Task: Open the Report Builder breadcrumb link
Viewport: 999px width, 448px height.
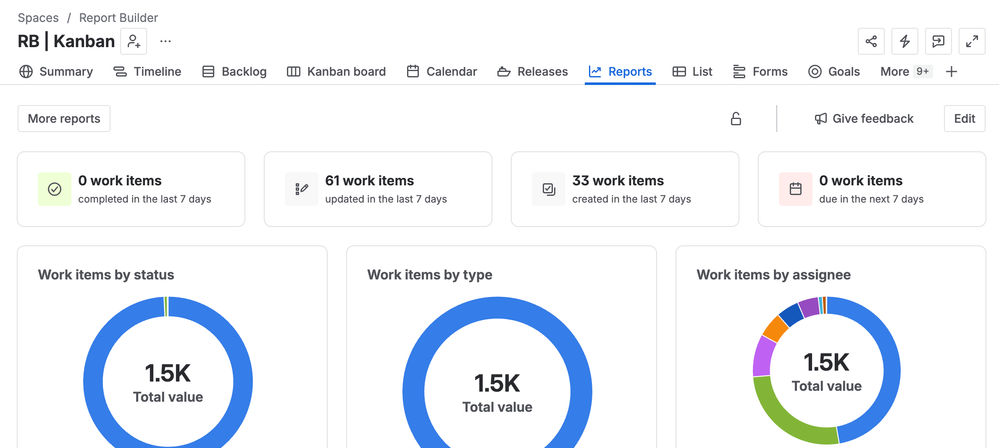Action: 119,18
